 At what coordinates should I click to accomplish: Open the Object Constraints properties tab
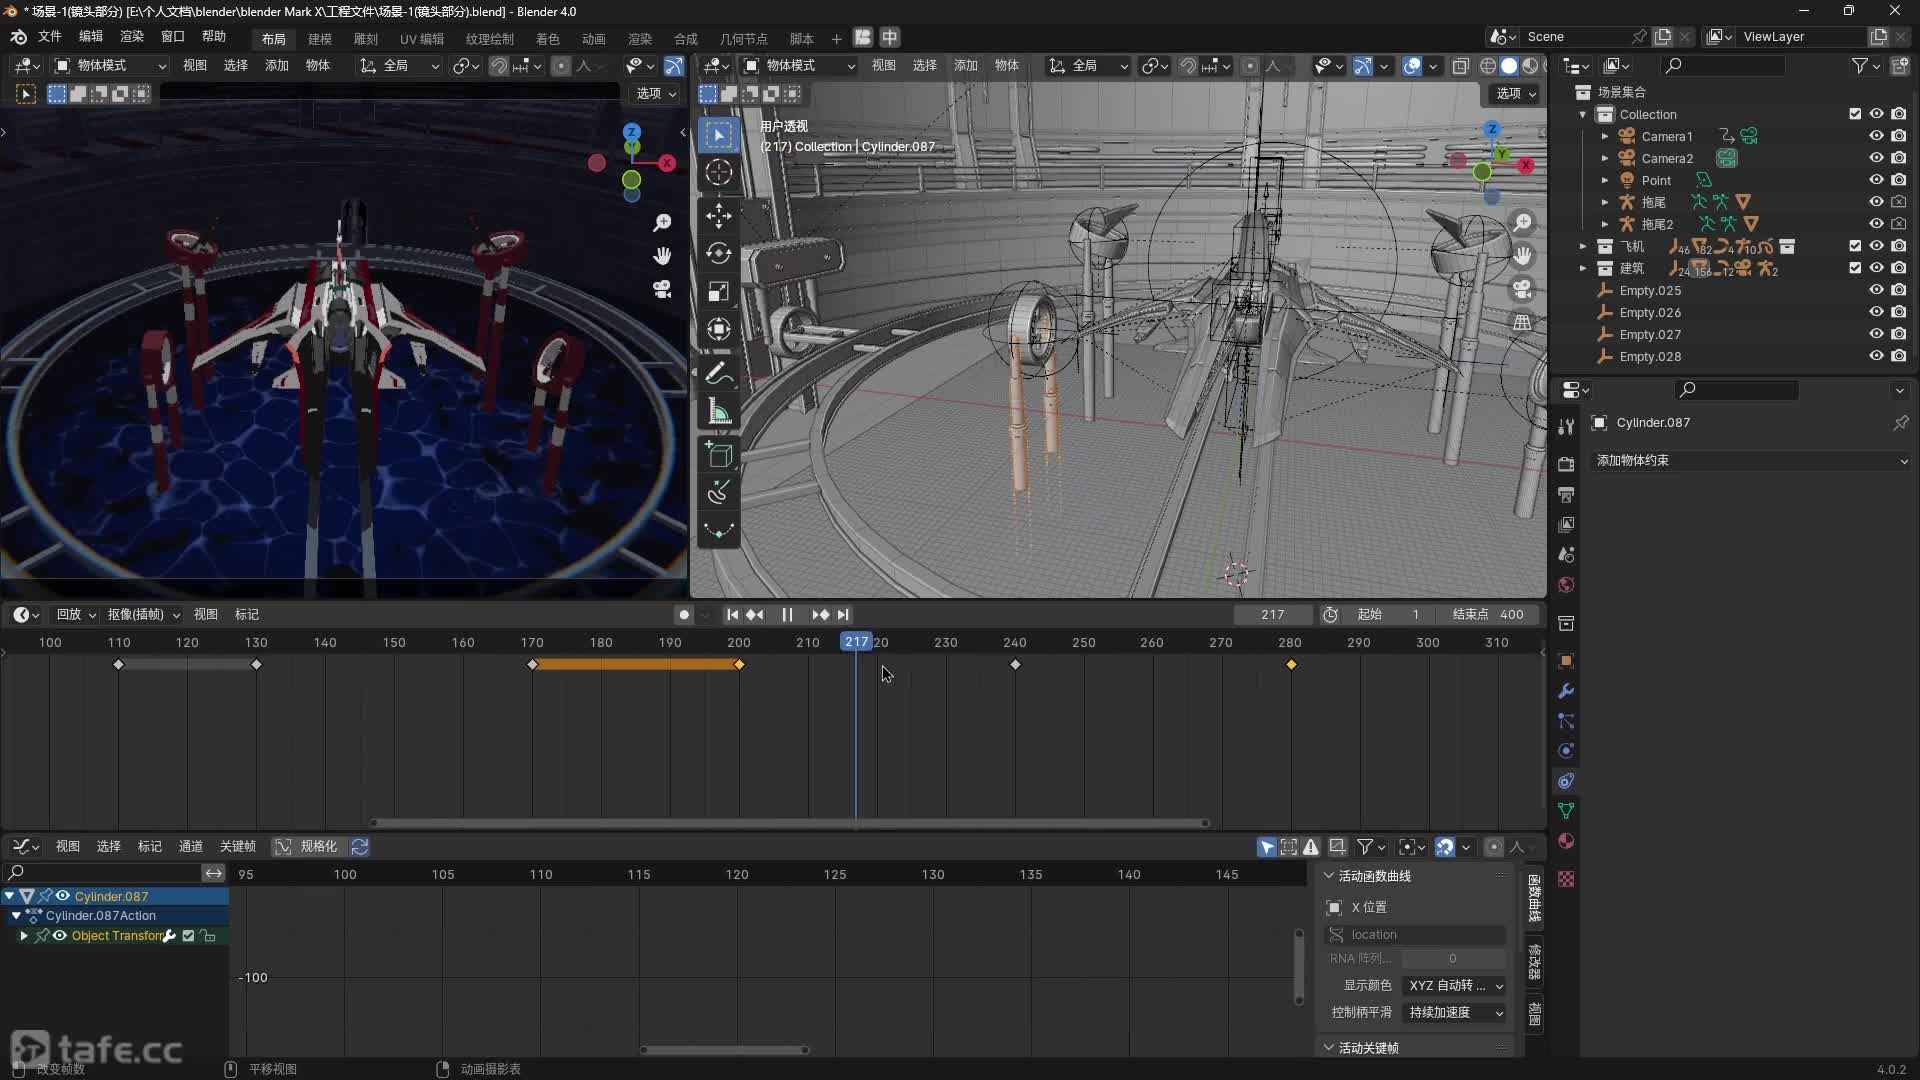coord(1566,781)
